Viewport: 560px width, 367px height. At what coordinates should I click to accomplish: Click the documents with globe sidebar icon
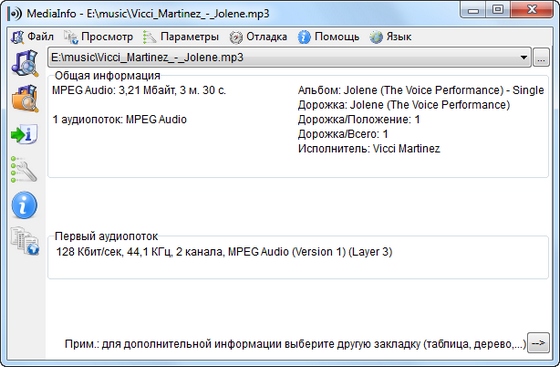[24, 241]
